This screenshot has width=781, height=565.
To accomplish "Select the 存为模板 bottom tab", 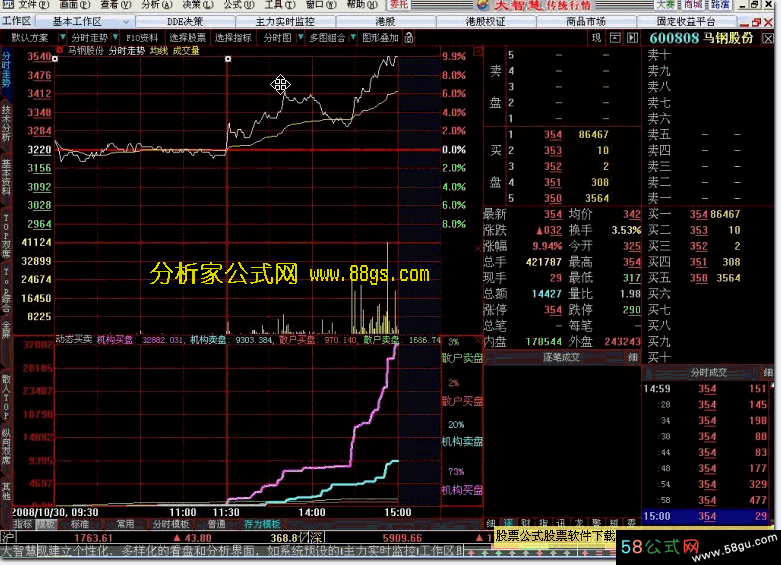I will pos(262,524).
